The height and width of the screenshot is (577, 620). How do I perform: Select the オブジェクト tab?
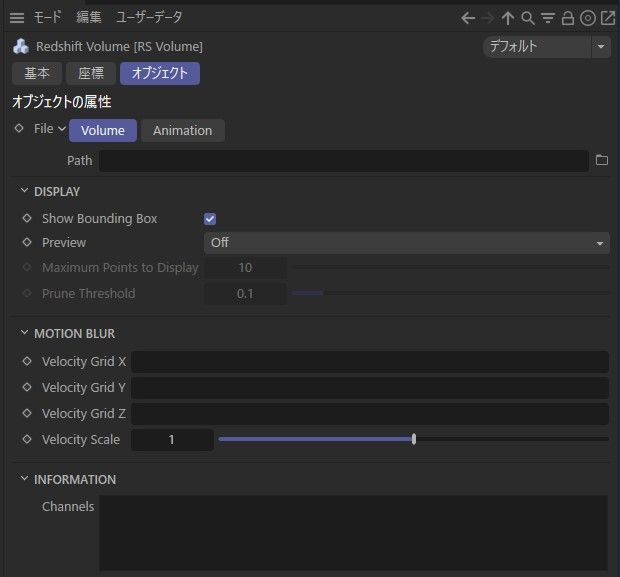click(x=160, y=73)
